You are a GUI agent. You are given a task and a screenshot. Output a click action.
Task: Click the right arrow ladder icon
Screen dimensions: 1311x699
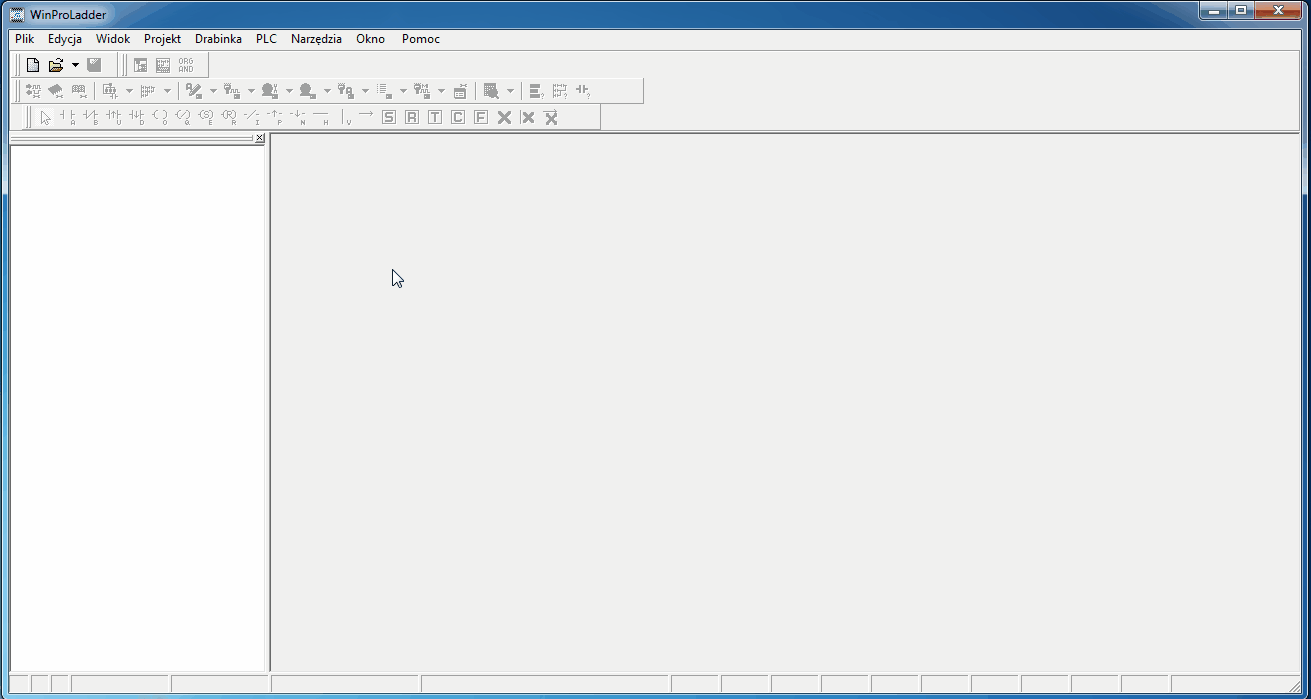(366, 116)
